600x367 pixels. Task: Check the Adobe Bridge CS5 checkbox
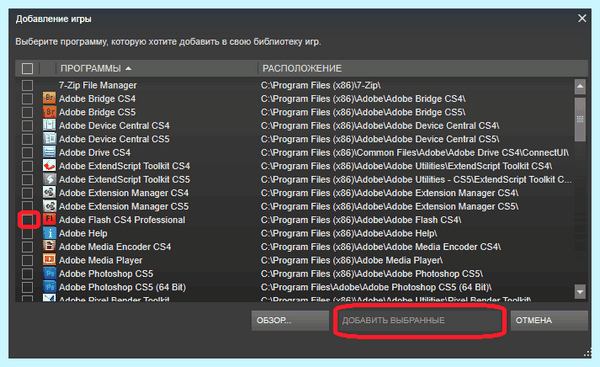tap(27, 112)
